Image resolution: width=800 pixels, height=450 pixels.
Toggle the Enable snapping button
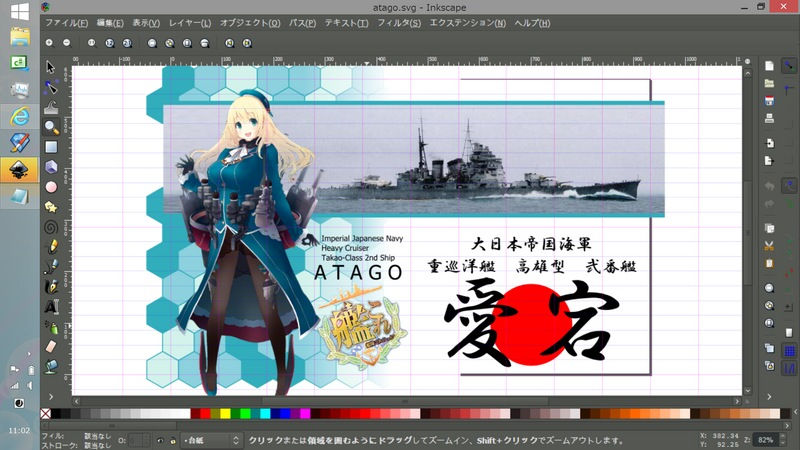click(789, 66)
